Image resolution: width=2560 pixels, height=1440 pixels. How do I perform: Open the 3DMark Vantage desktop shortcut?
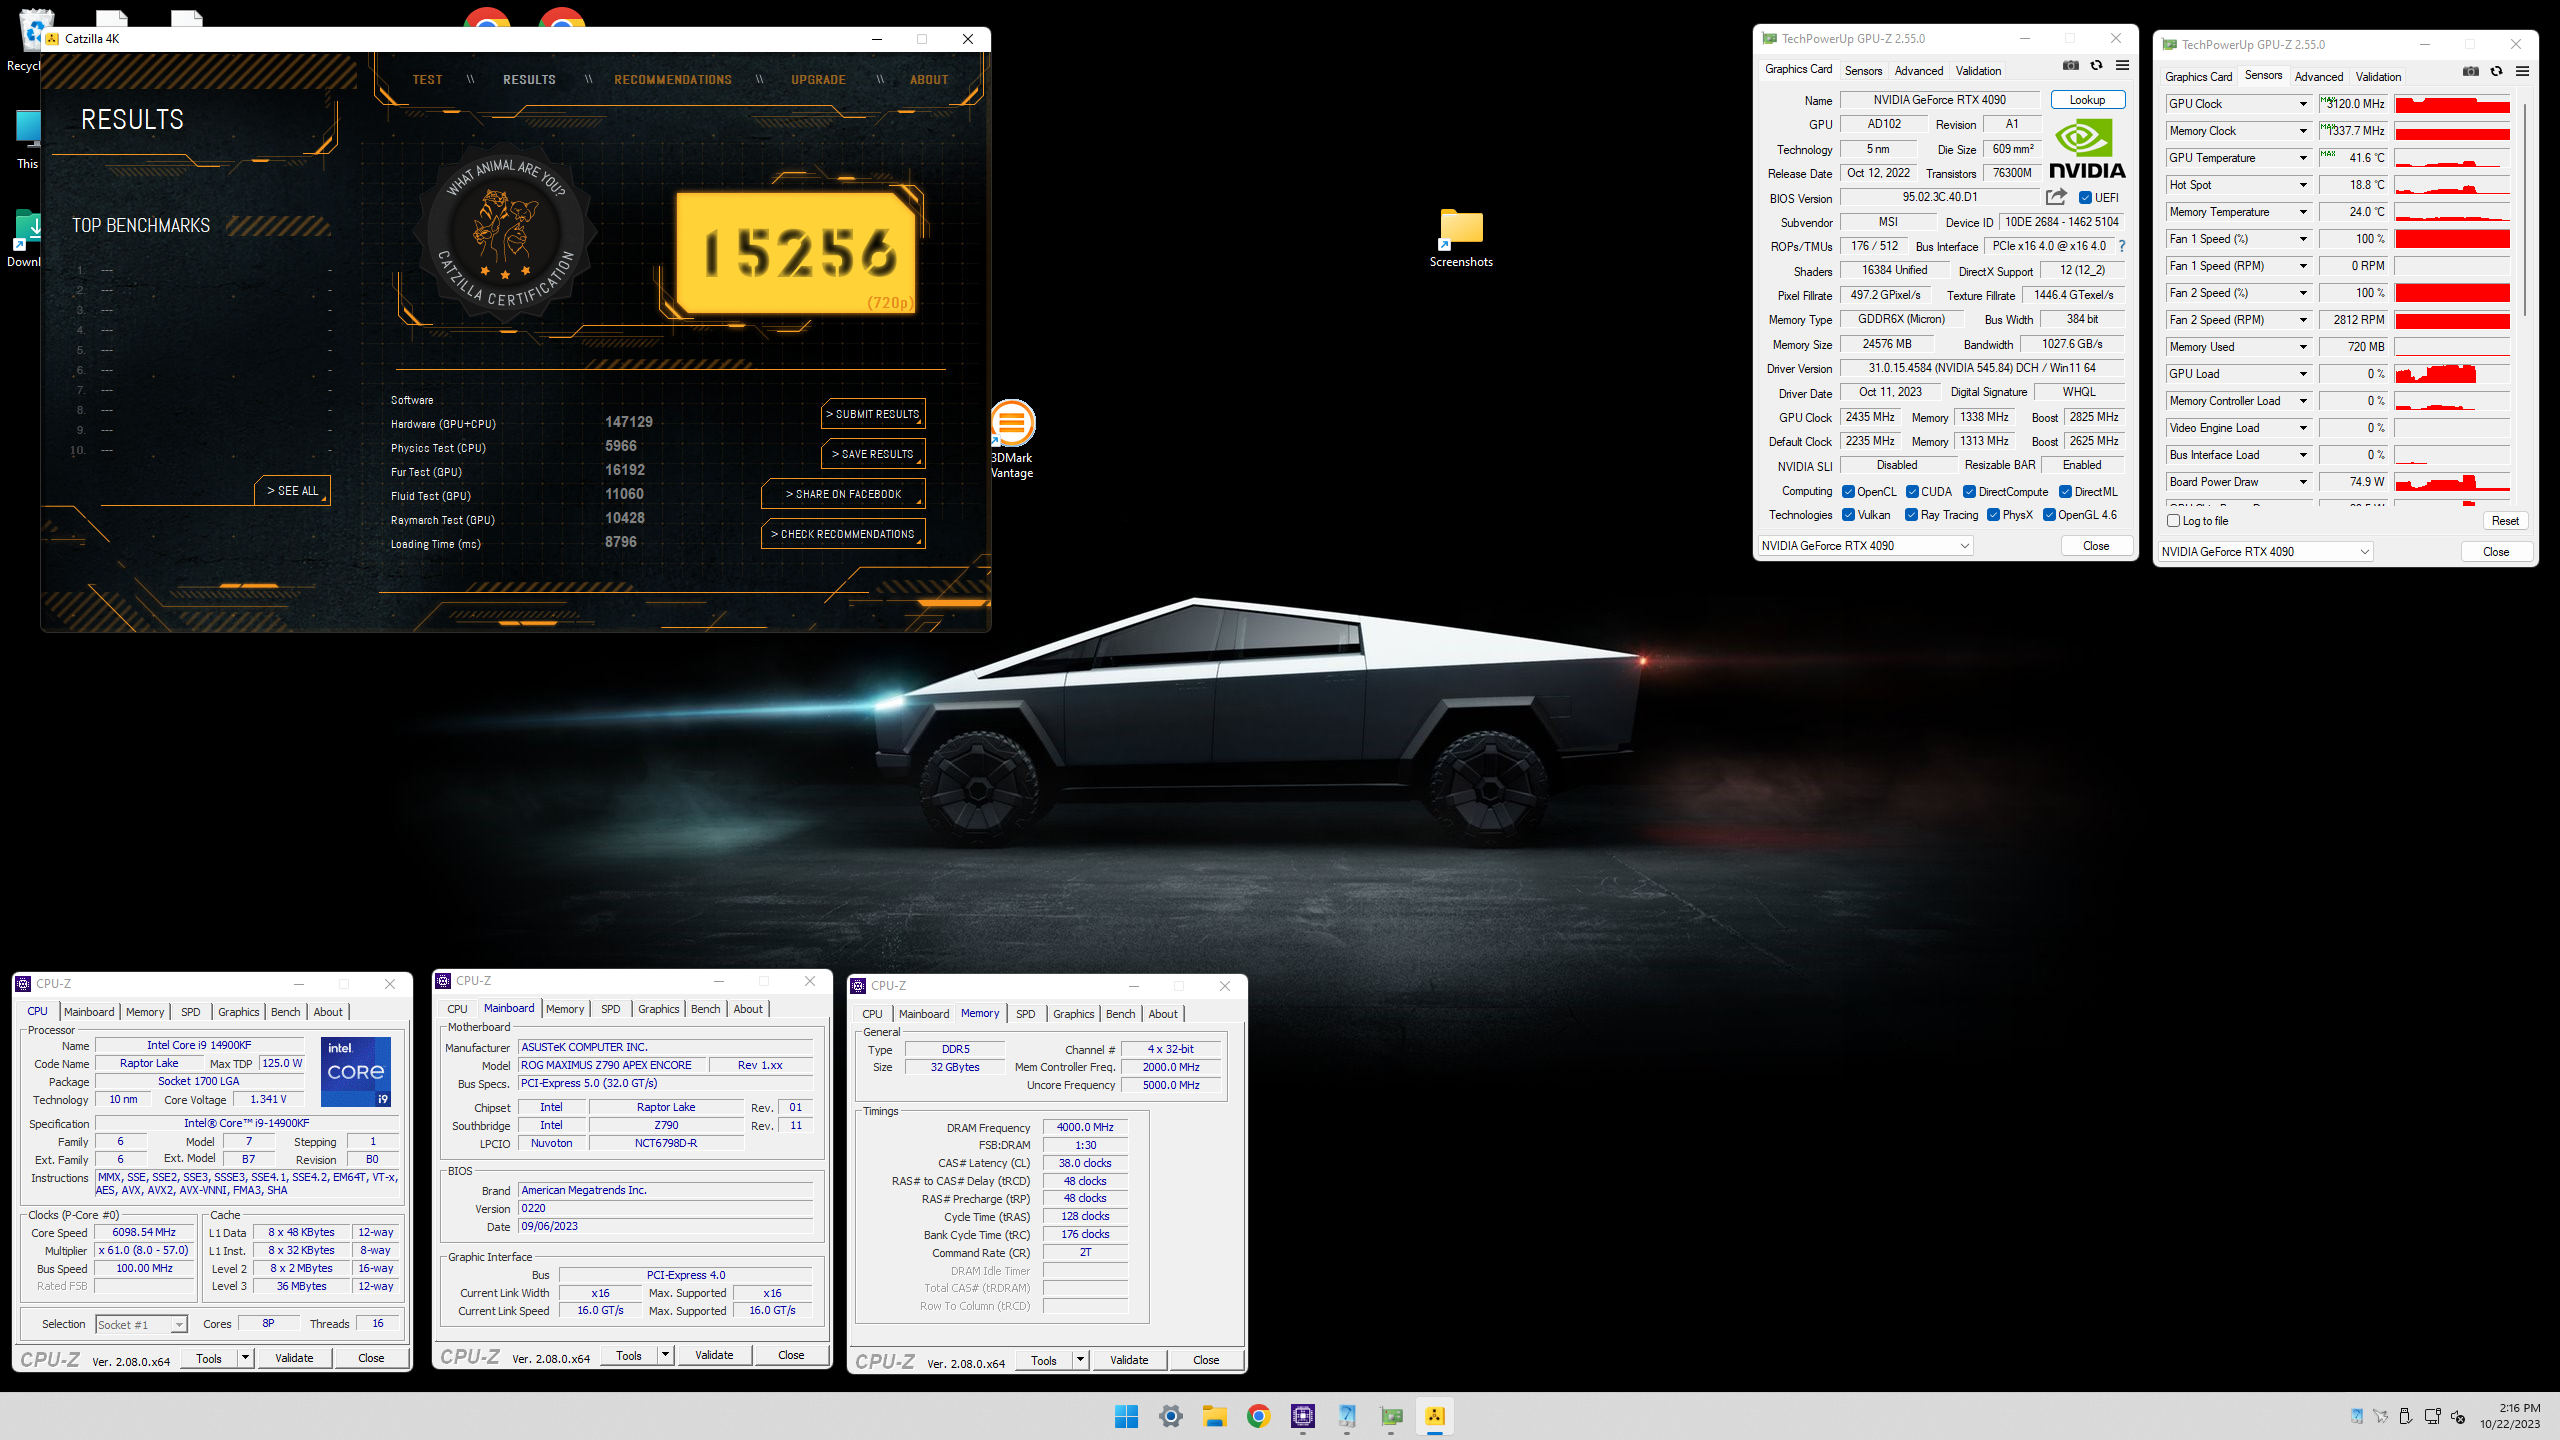(x=1012, y=438)
